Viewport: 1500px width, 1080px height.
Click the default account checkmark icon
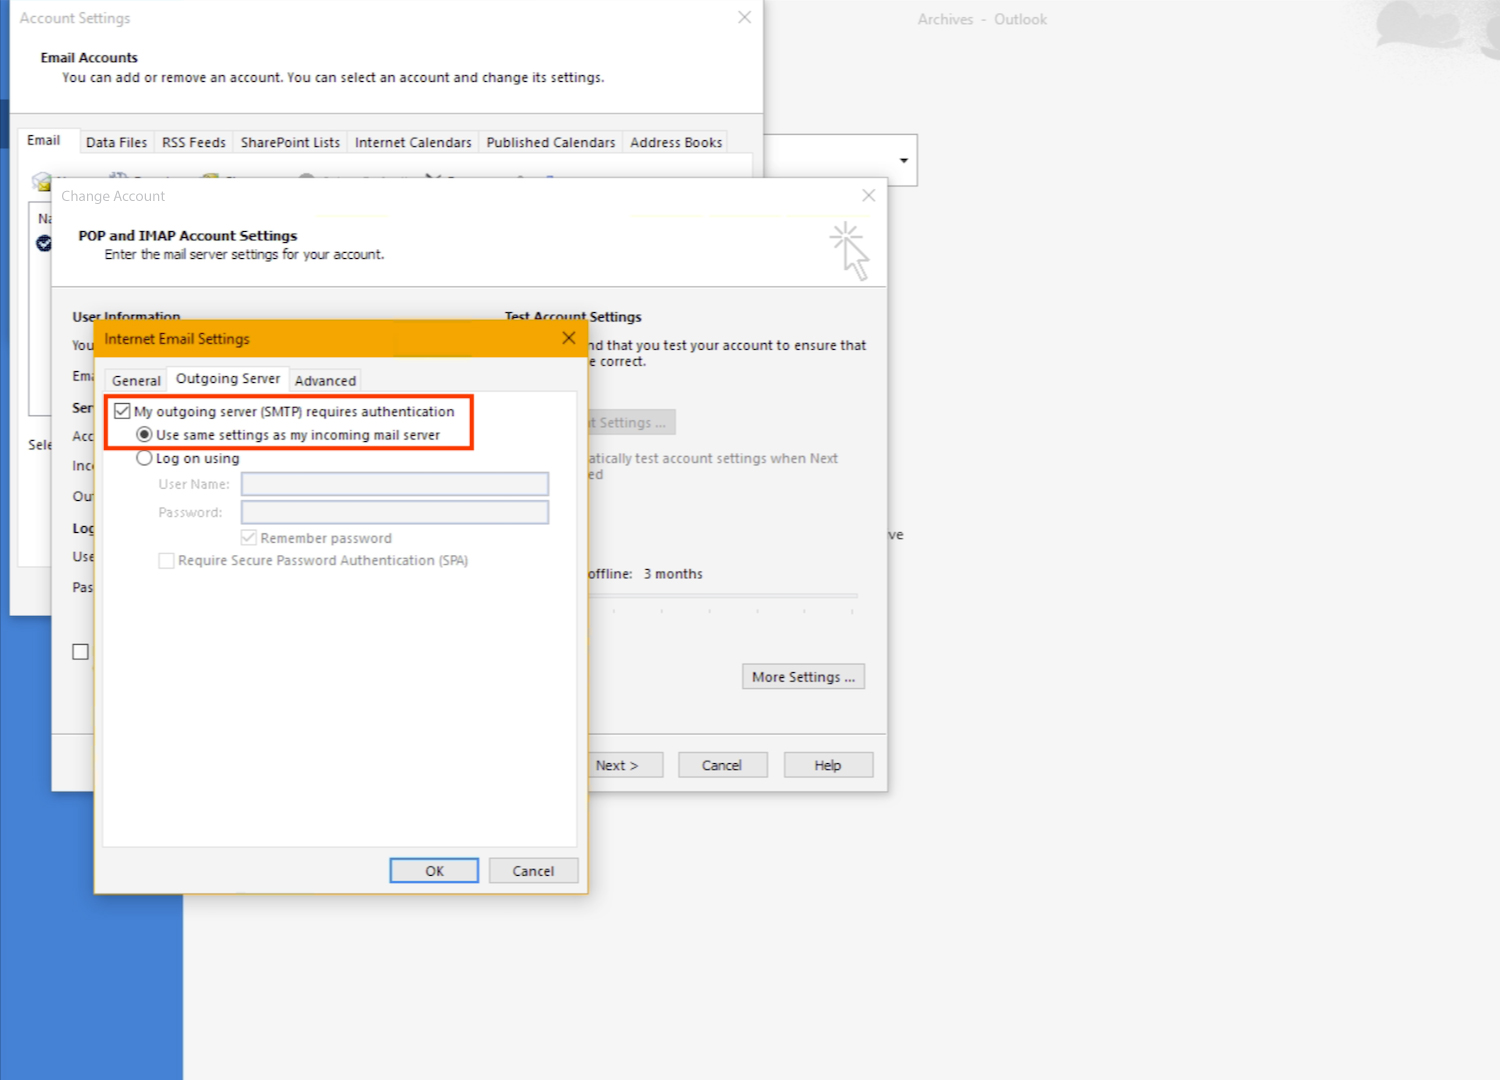point(44,243)
